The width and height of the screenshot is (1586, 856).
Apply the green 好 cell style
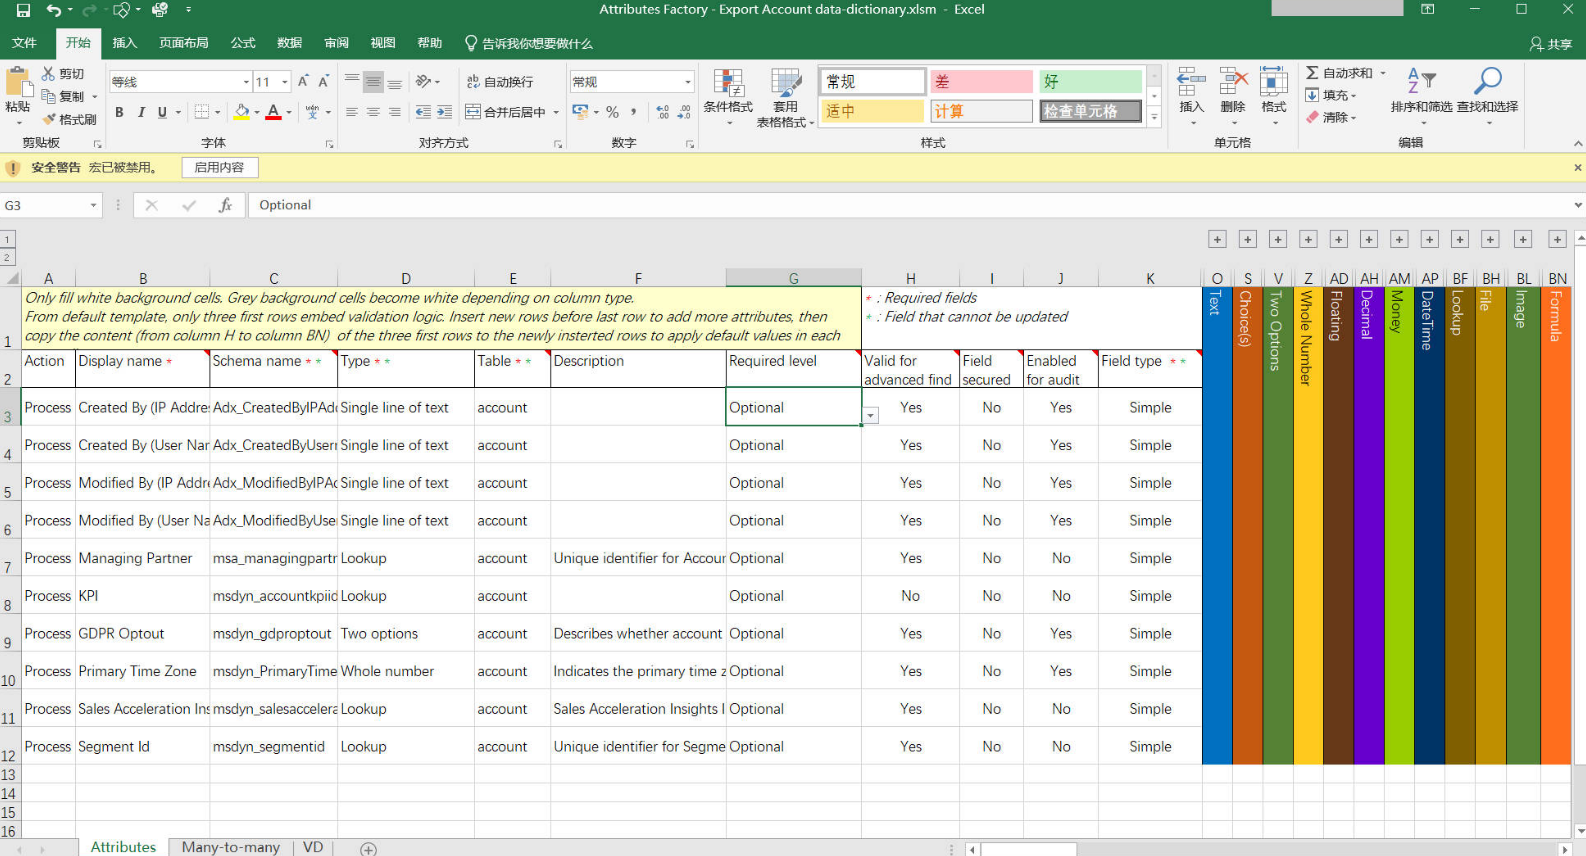click(x=1090, y=82)
